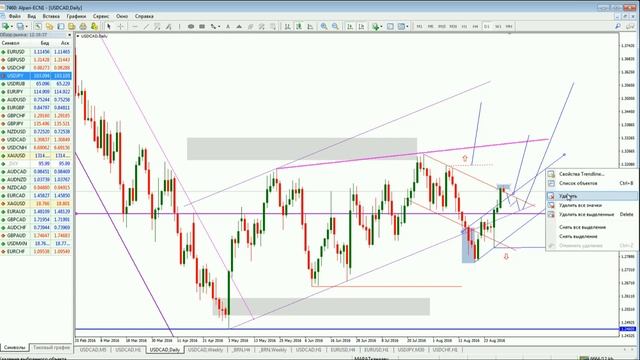The height and width of the screenshot is (360, 640).
Task: Expand the Arrows objects dropdown
Action: [x=219, y=27]
